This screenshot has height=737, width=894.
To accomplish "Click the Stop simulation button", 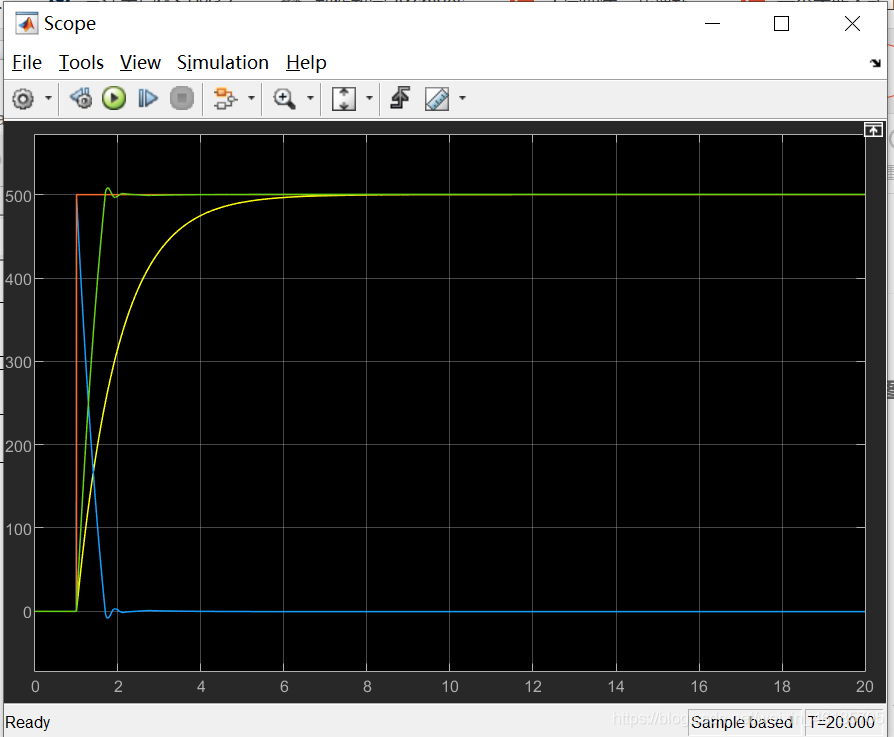I will click(x=182, y=99).
